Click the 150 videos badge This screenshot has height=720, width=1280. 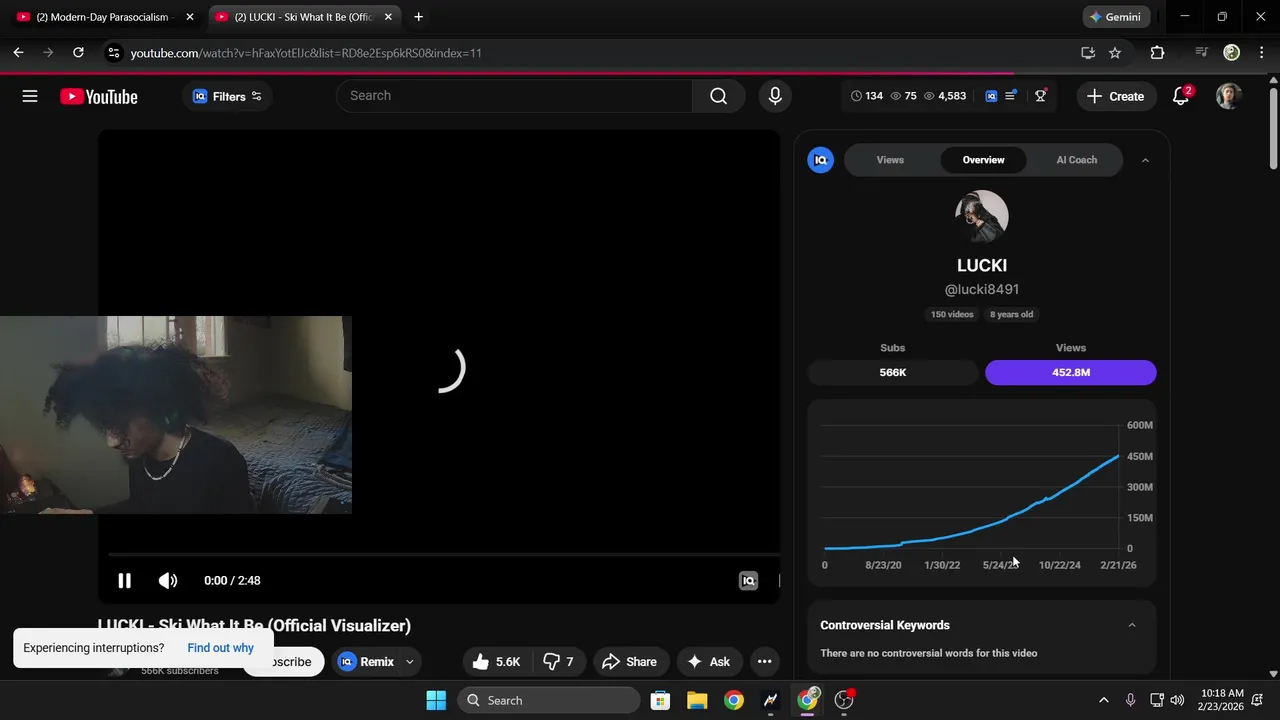click(x=952, y=314)
